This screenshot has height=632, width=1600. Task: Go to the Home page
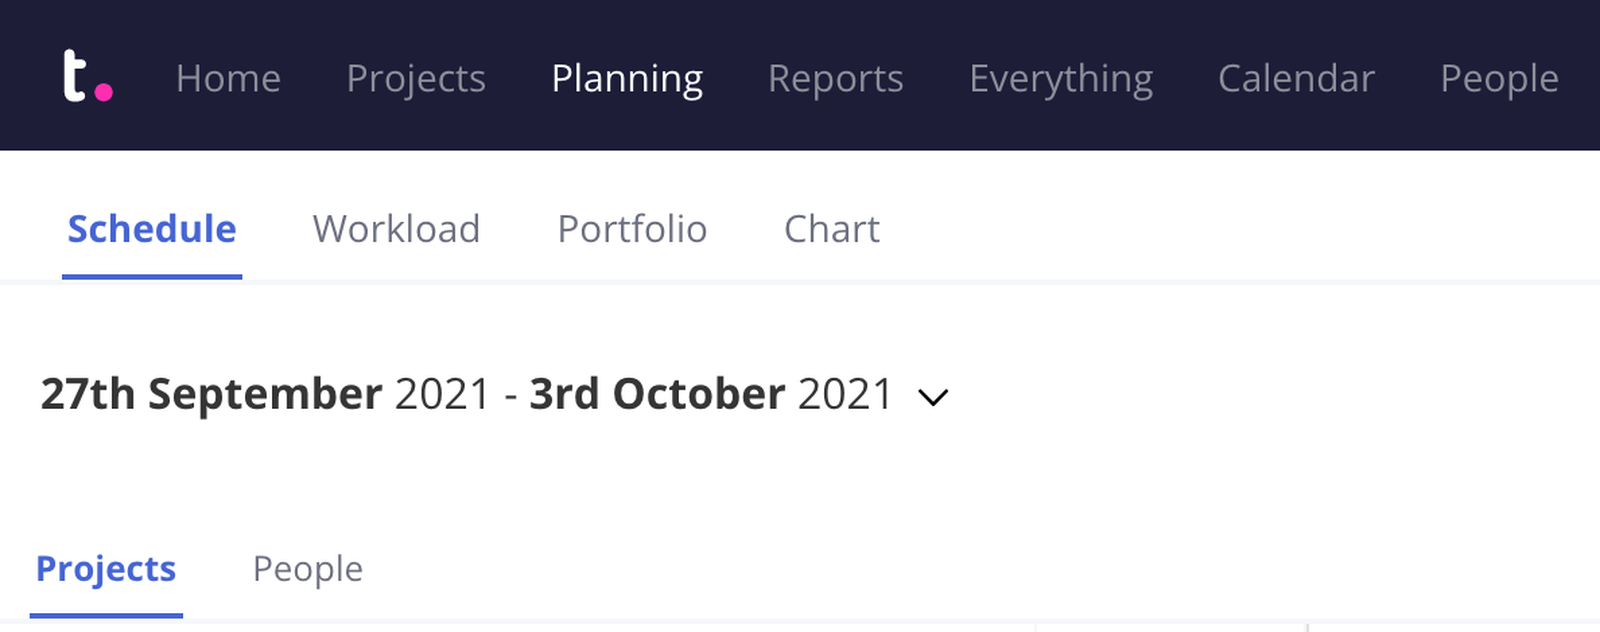tap(228, 78)
